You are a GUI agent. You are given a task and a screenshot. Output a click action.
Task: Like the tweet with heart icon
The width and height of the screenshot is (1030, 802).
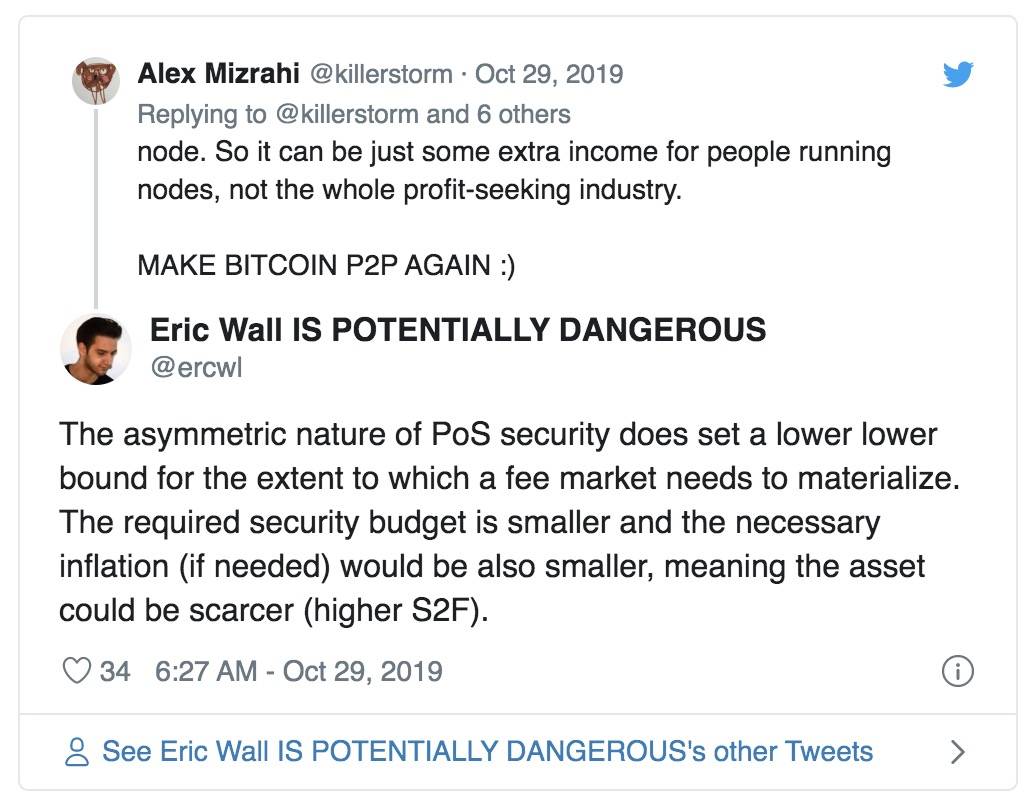pyautogui.click(x=76, y=671)
